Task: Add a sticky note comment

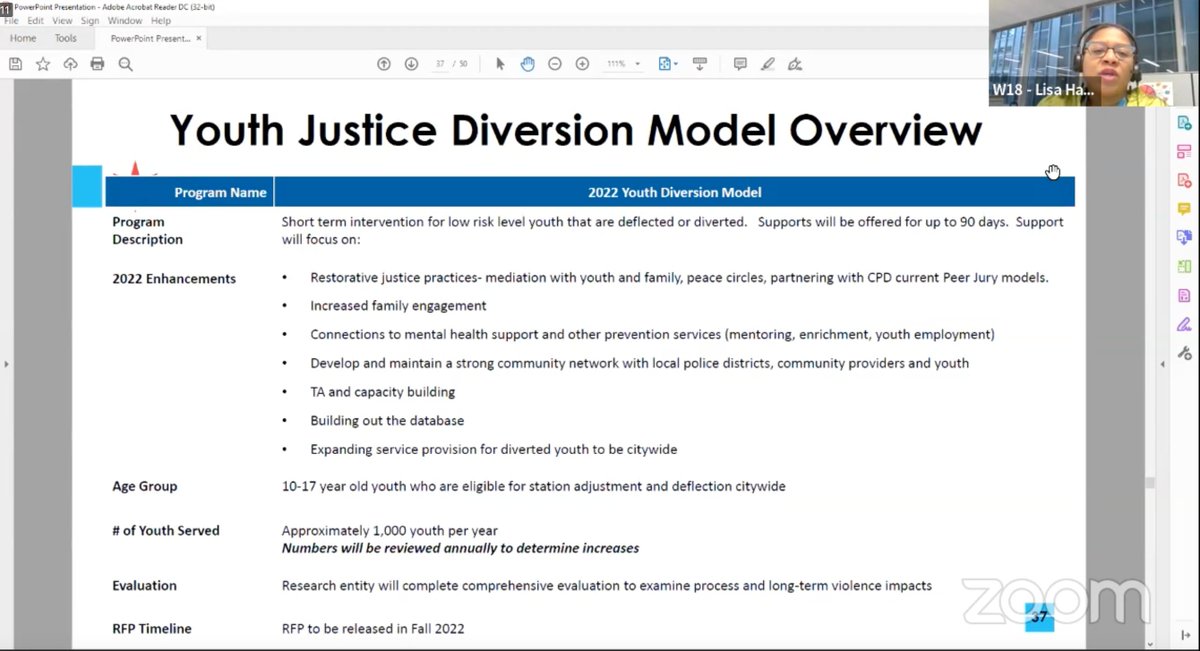Action: (740, 64)
